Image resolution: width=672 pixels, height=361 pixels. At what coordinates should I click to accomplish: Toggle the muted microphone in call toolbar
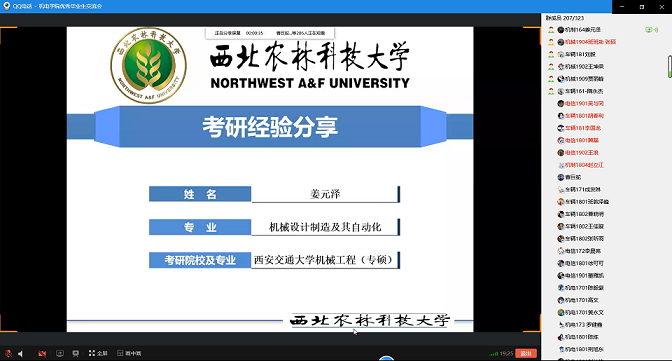pyautogui.click(x=8, y=353)
